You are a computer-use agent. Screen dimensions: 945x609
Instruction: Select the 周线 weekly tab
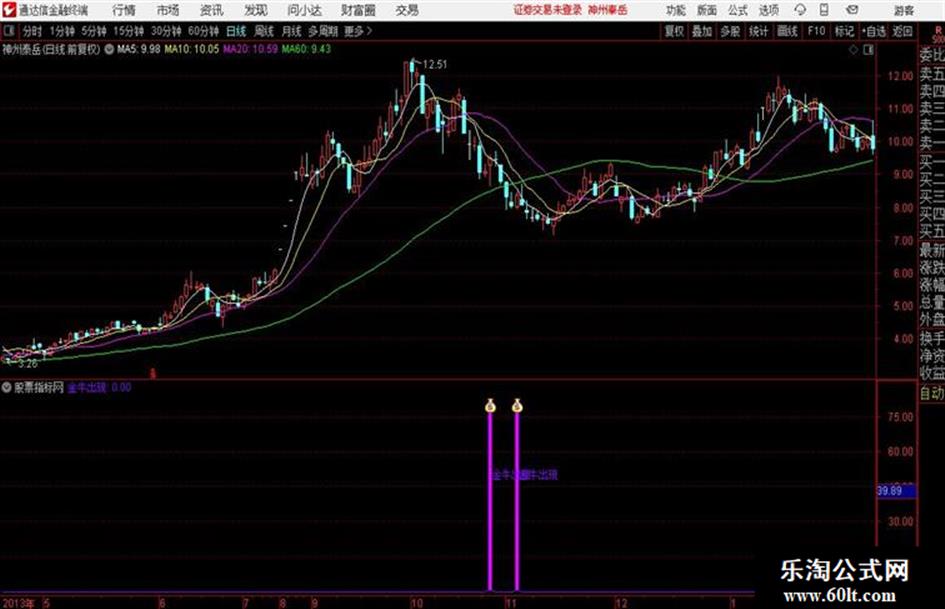(x=264, y=31)
